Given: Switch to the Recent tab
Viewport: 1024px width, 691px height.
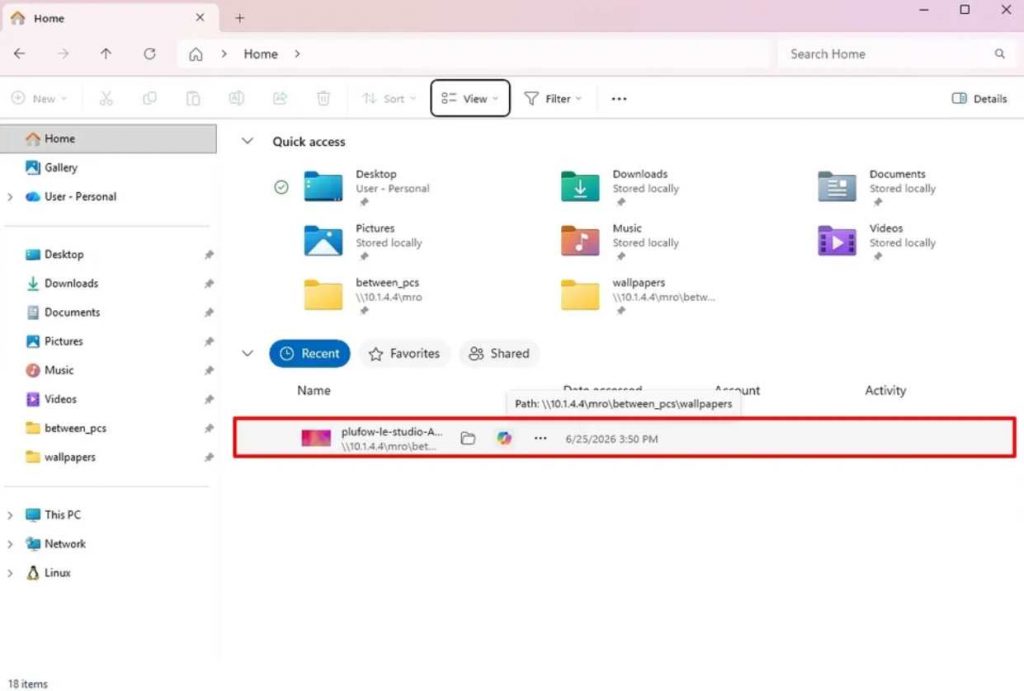Looking at the screenshot, I should coord(310,353).
